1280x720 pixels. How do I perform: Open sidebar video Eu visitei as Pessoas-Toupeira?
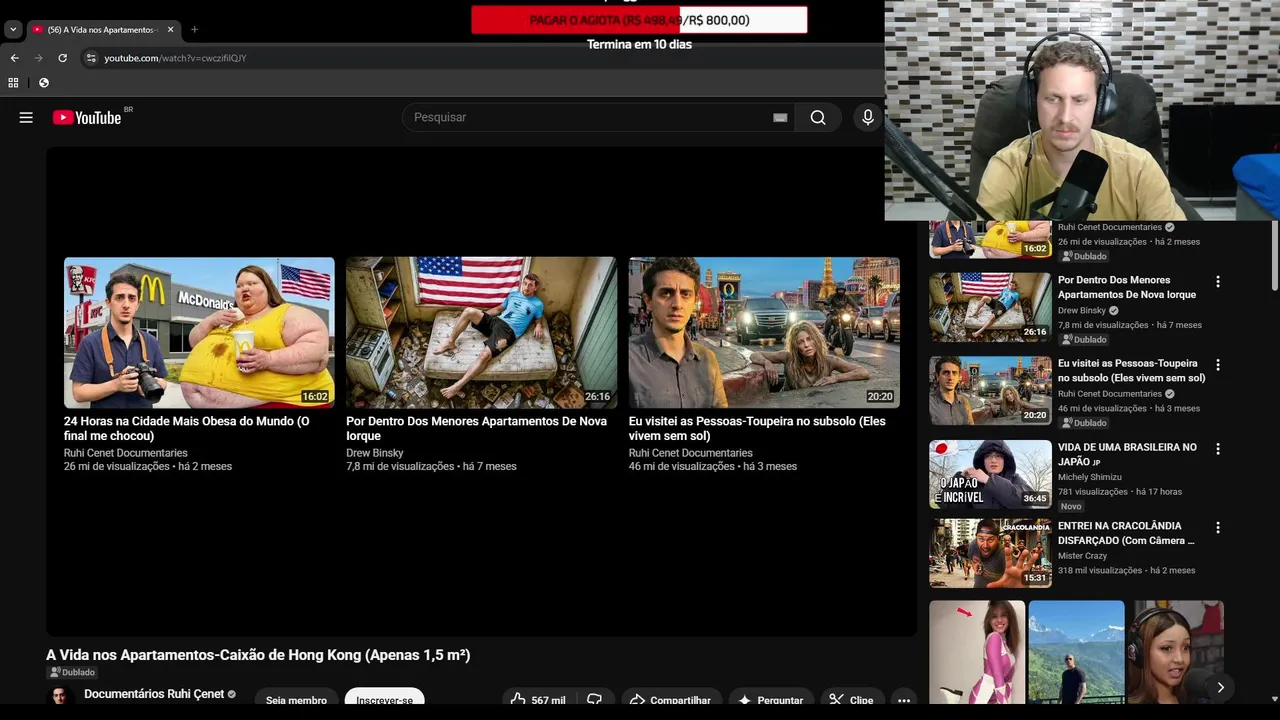(x=1131, y=371)
